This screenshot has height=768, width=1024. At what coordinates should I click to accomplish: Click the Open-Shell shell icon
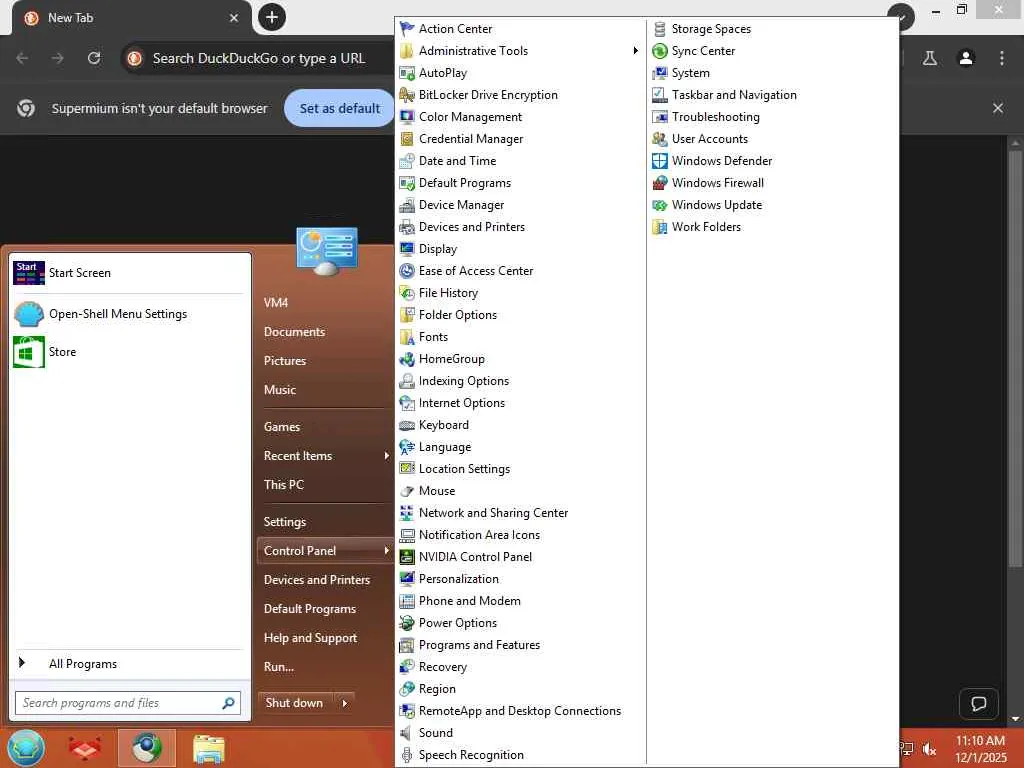(29, 314)
